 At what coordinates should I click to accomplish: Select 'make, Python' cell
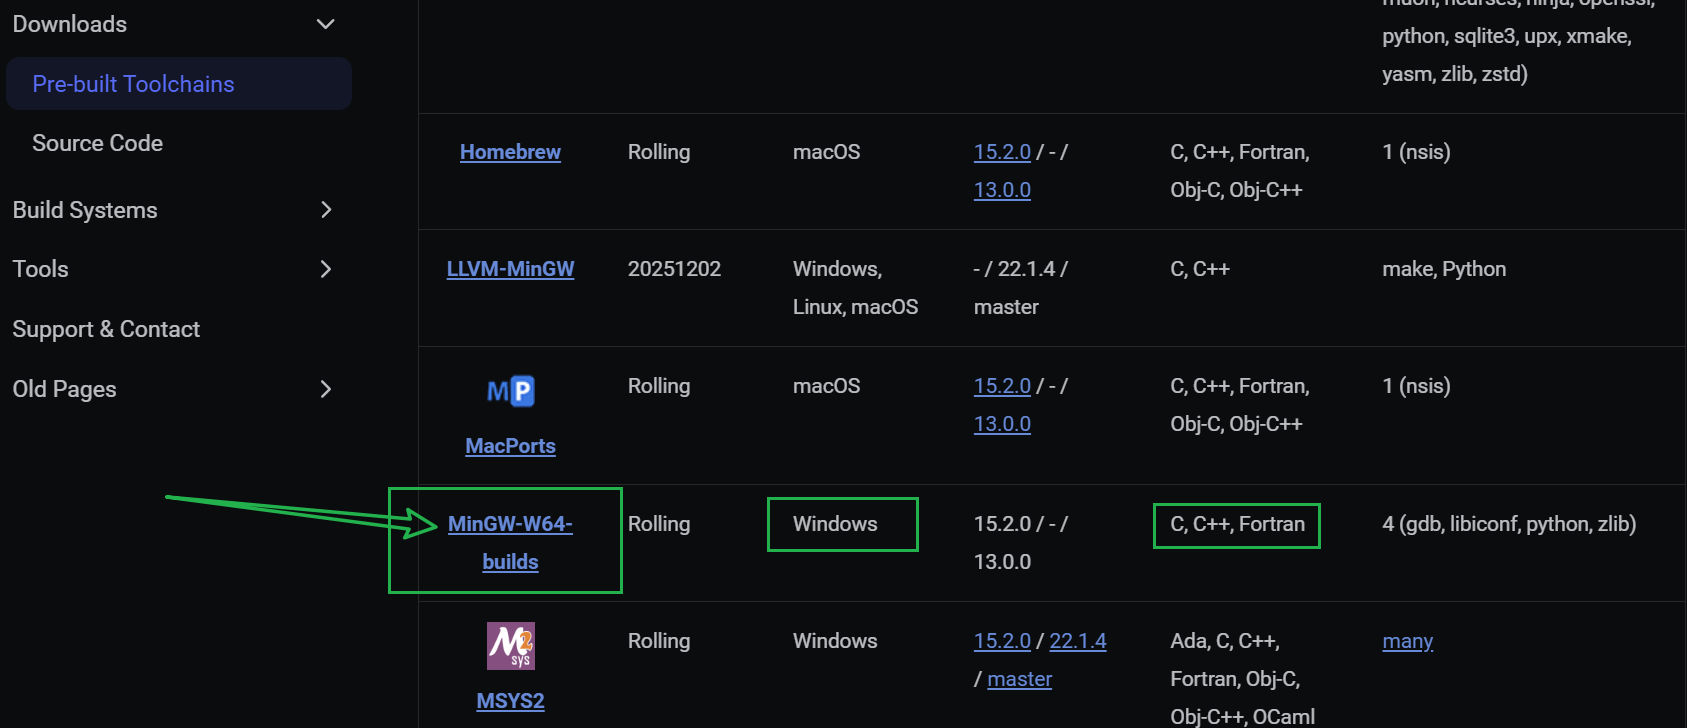1444,269
